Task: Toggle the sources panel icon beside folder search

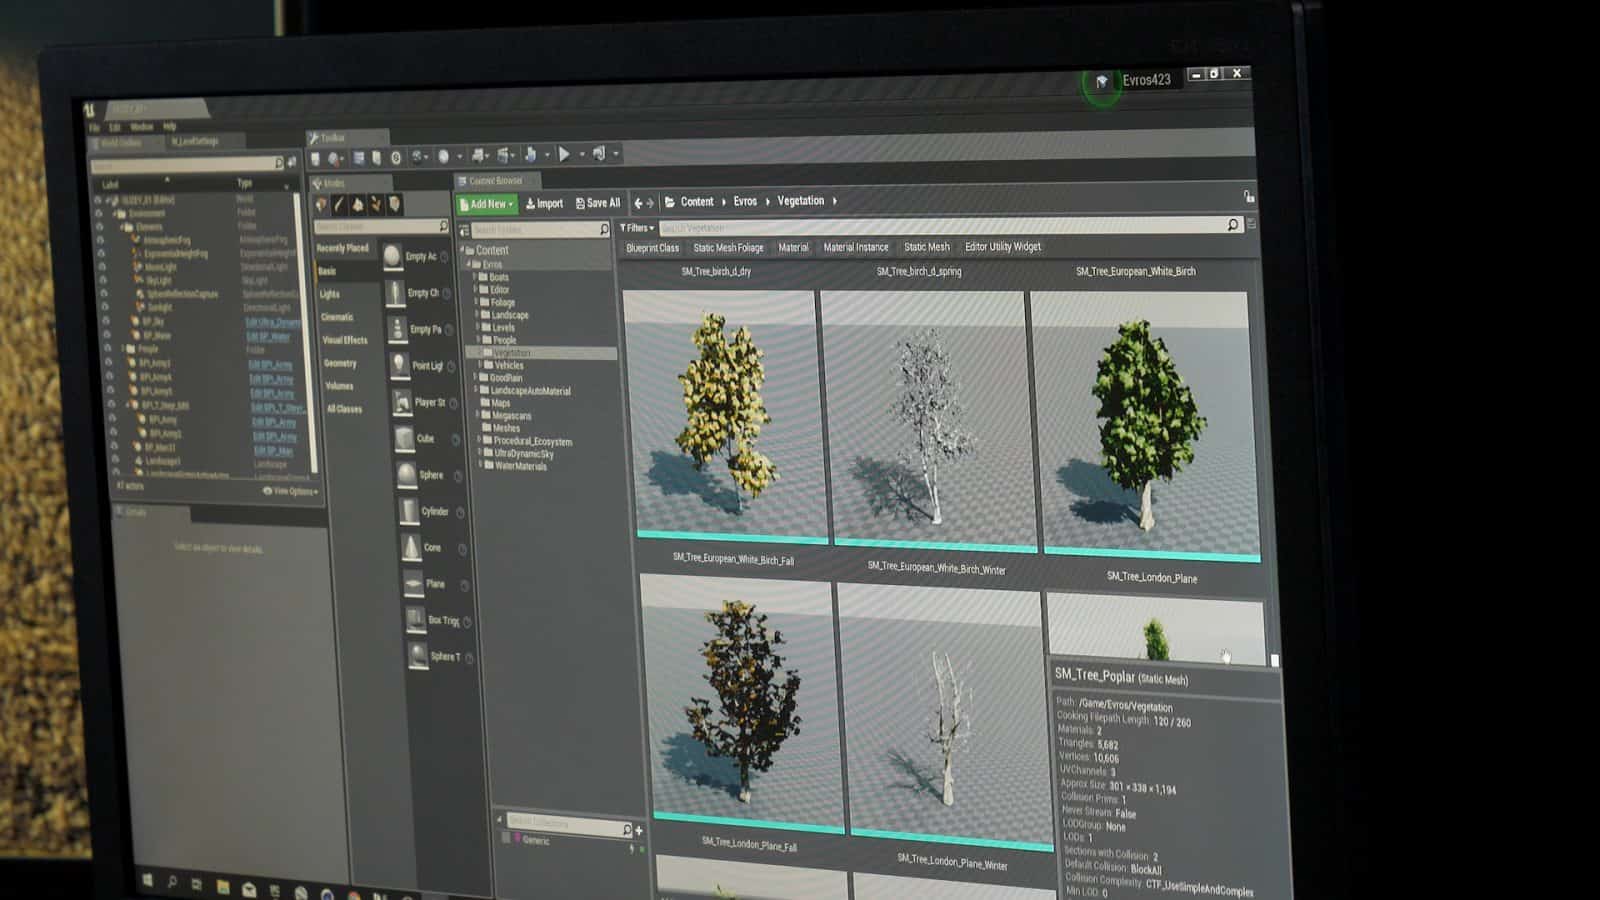Action: point(464,230)
